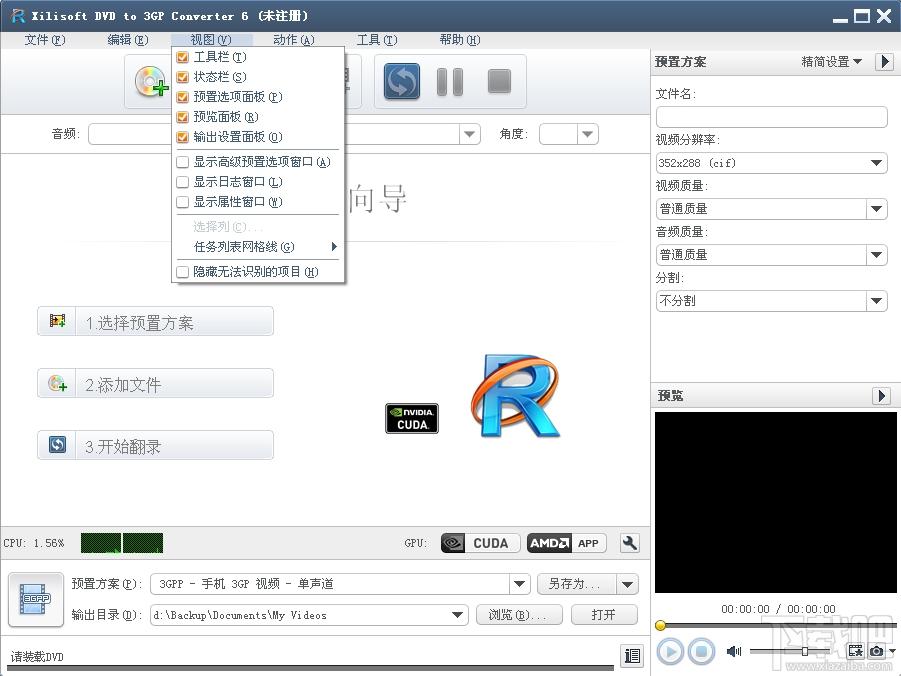Screen dimensions: 901x676
Task: Click the 打开 button
Action: click(604, 615)
